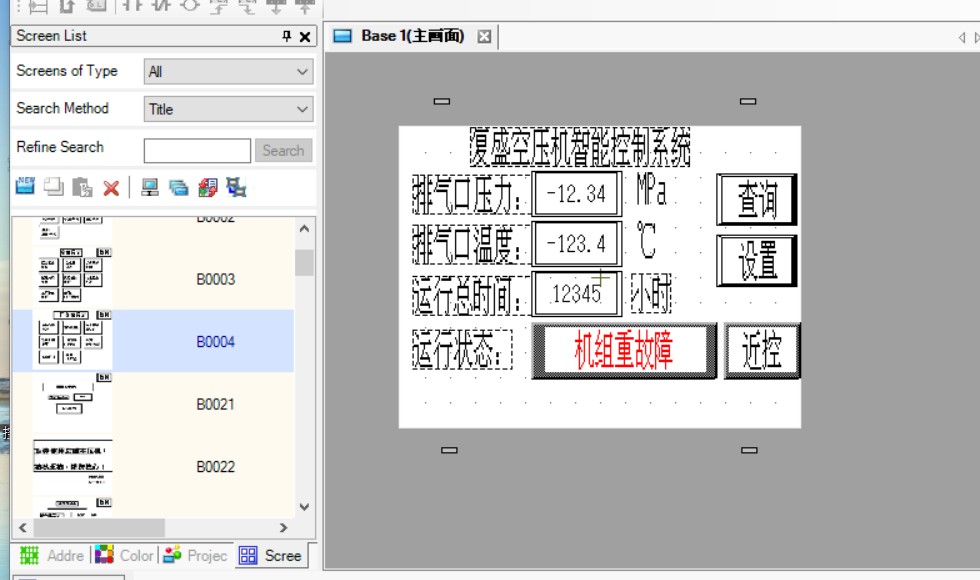The image size is (980, 580).
Task: Click the monitor icon in Screen List toolbar
Action: point(150,187)
